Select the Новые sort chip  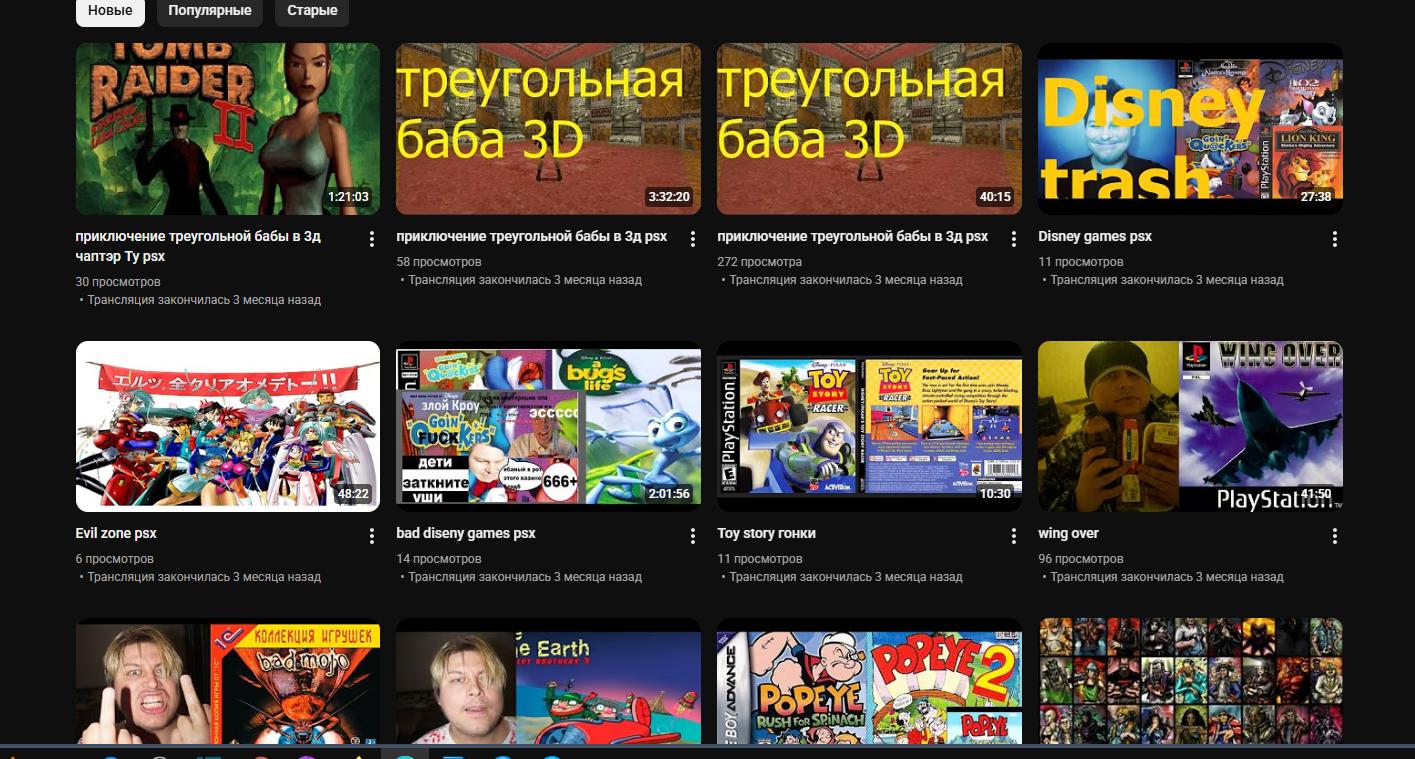click(x=110, y=11)
